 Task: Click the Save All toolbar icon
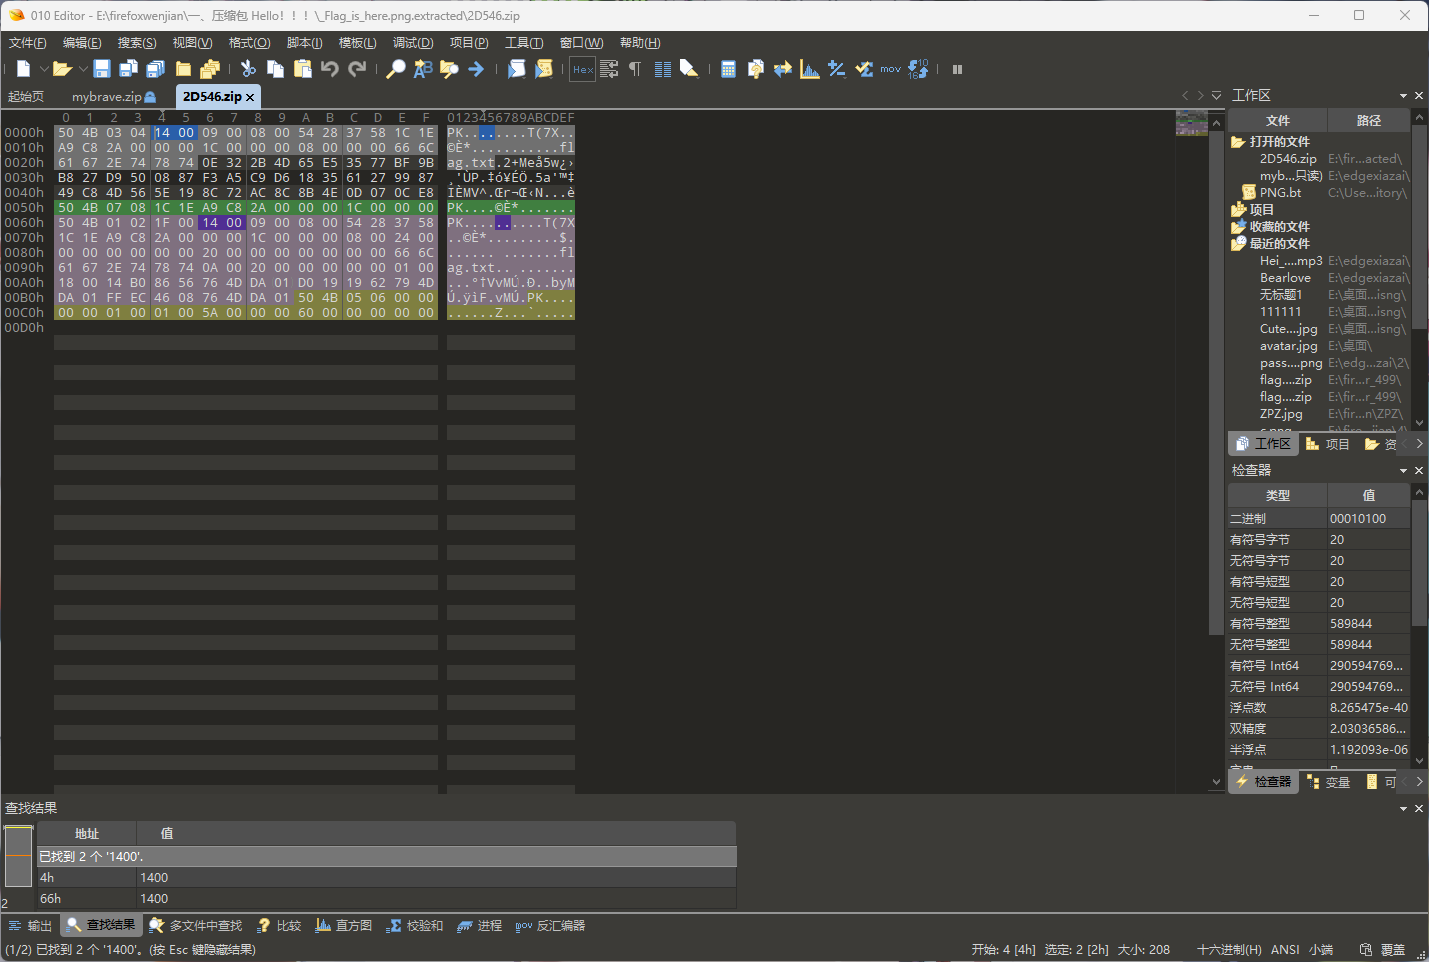point(155,69)
